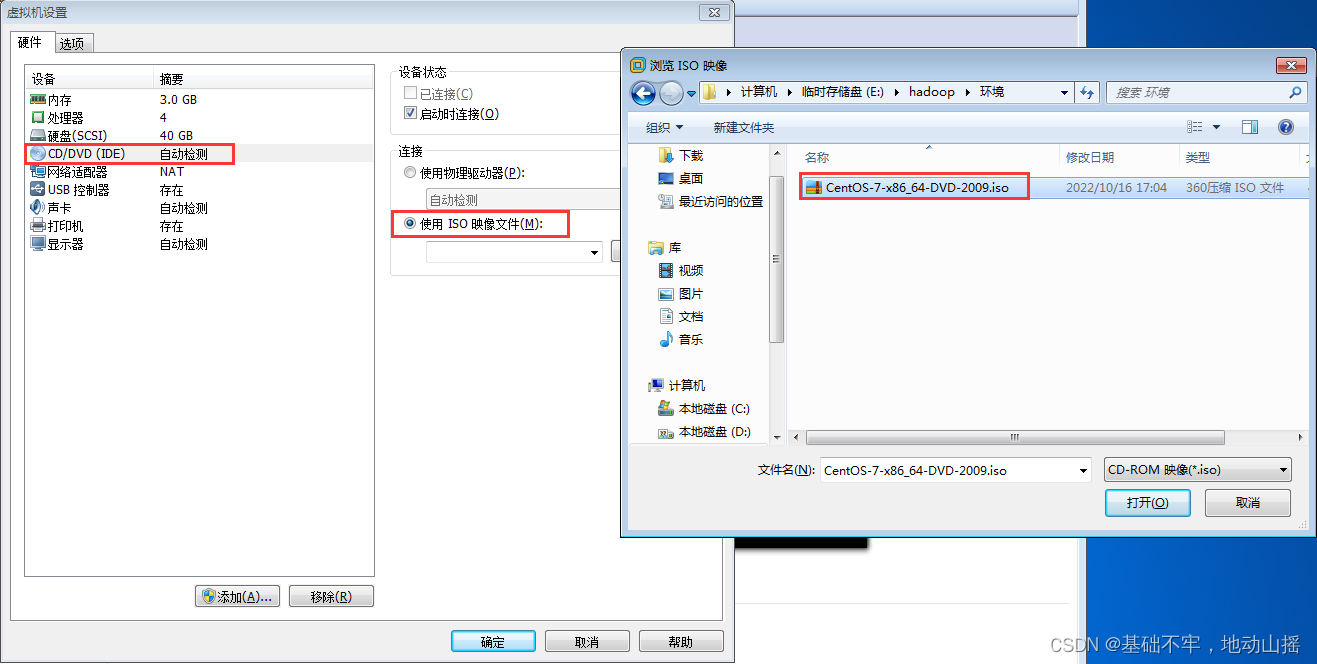The image size is (1317, 664).
Task: Click the 添加(A)... button
Action: tap(237, 597)
